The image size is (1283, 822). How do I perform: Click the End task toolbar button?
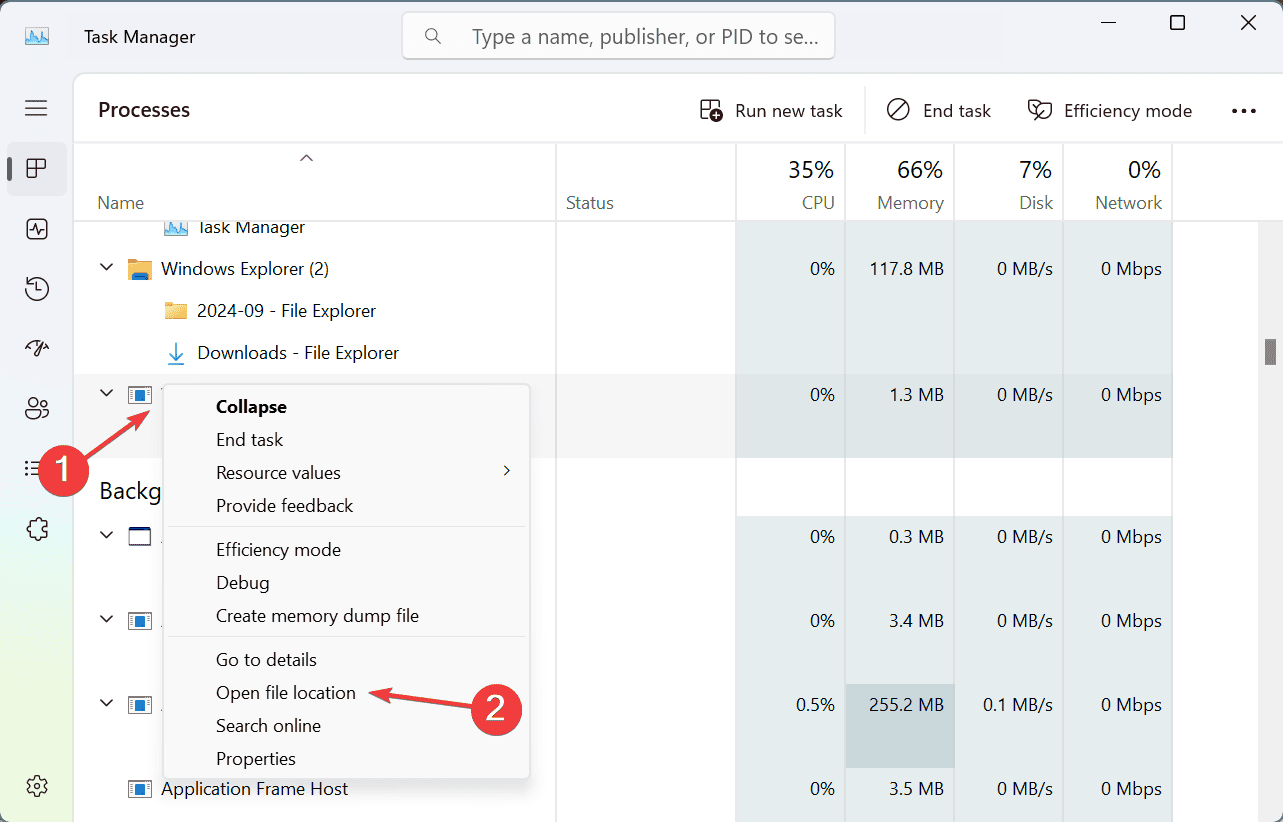click(939, 111)
